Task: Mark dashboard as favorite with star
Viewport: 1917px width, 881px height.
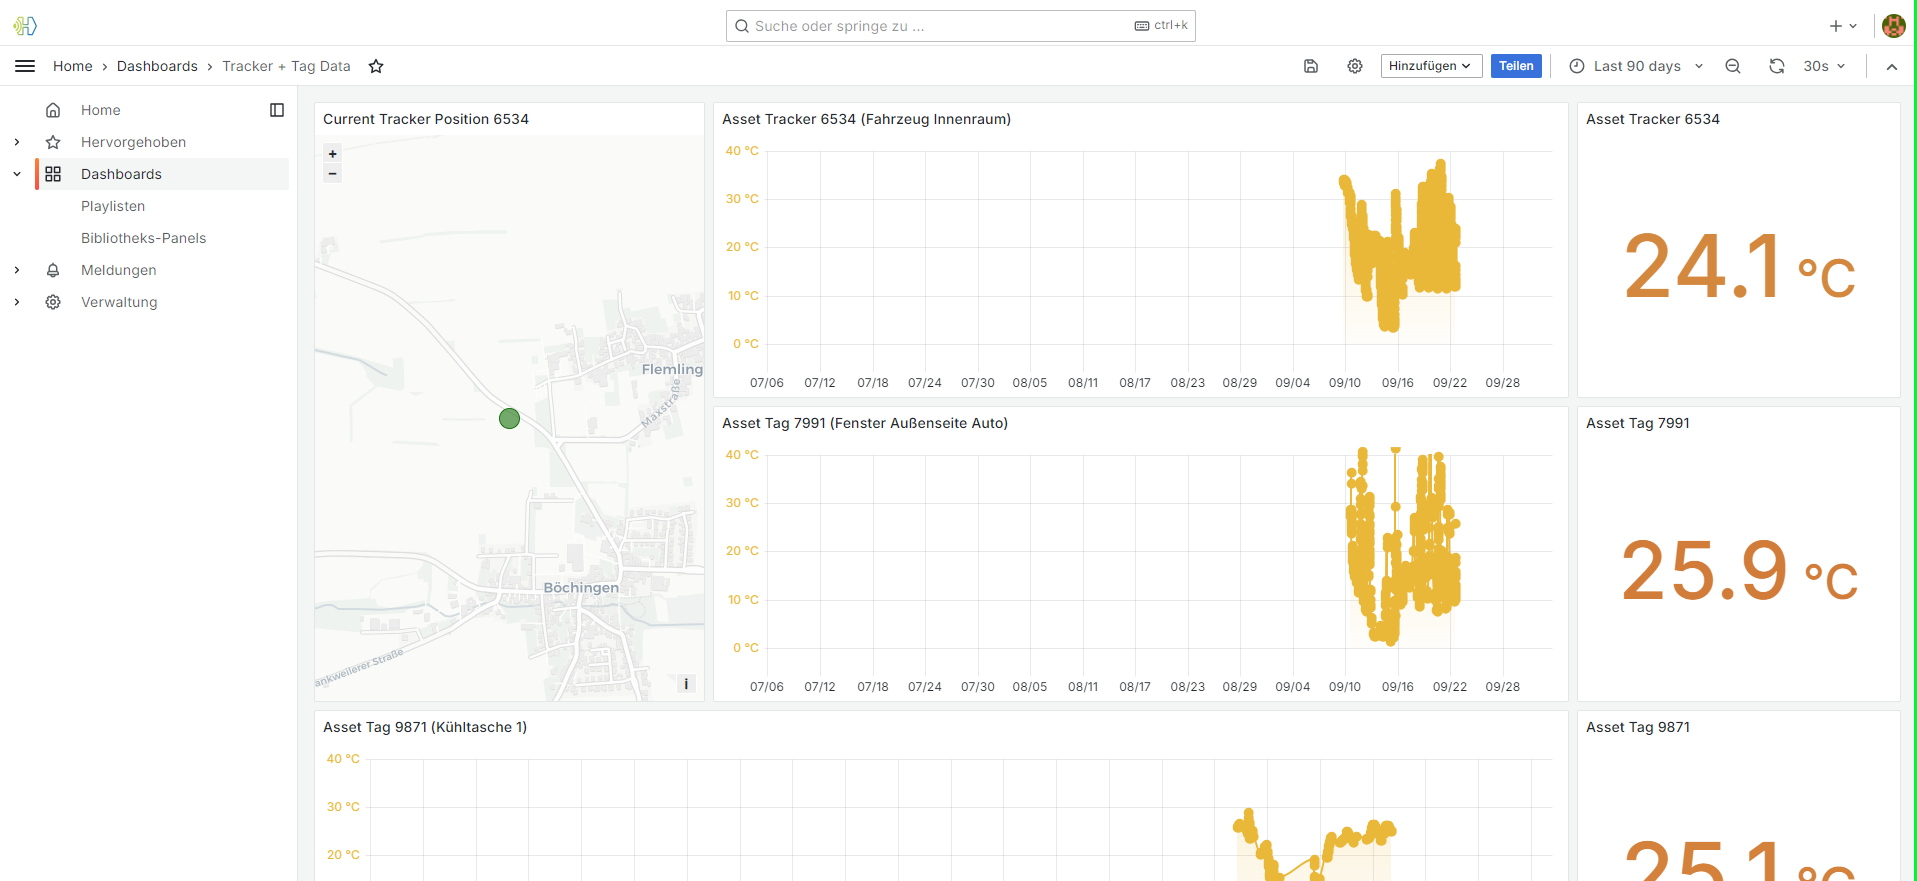Action: click(x=376, y=66)
